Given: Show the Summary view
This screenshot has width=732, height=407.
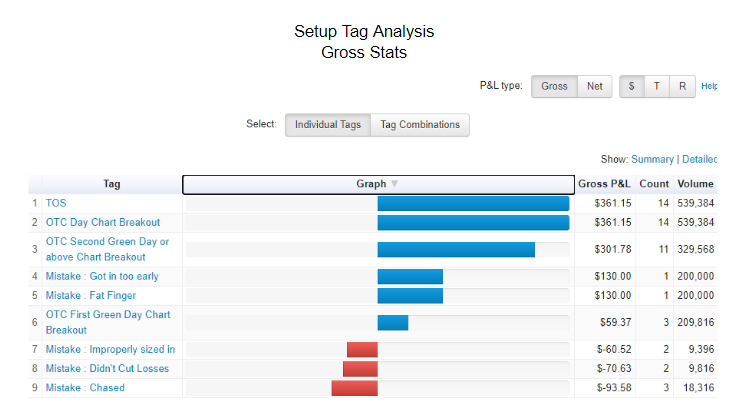Looking at the screenshot, I should [652, 159].
